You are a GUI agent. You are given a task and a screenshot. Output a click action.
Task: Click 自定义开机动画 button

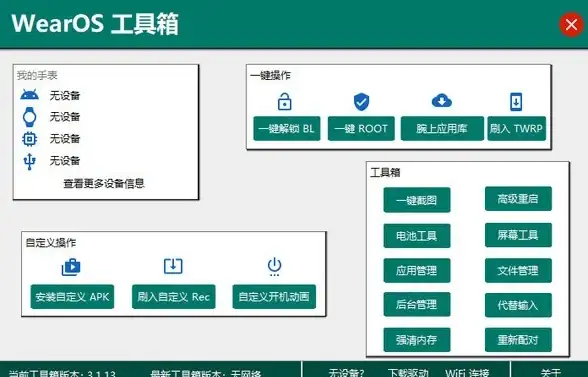(274, 297)
